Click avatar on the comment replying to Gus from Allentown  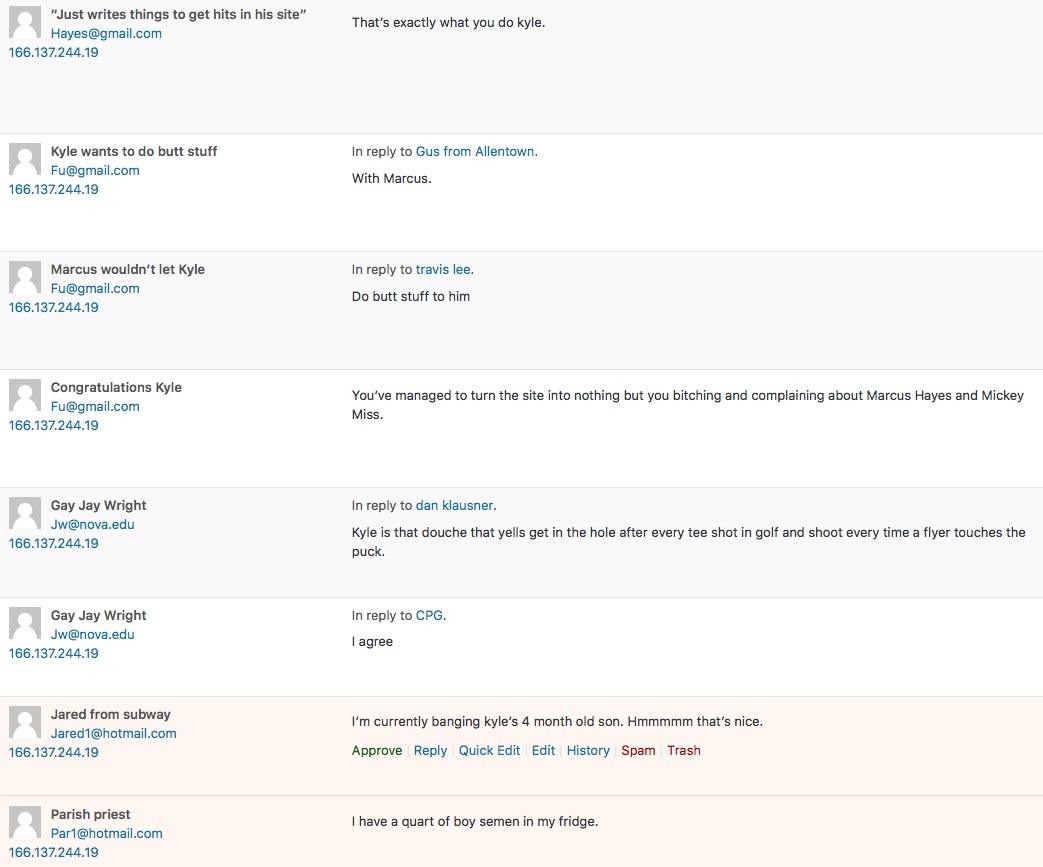coord(25,160)
